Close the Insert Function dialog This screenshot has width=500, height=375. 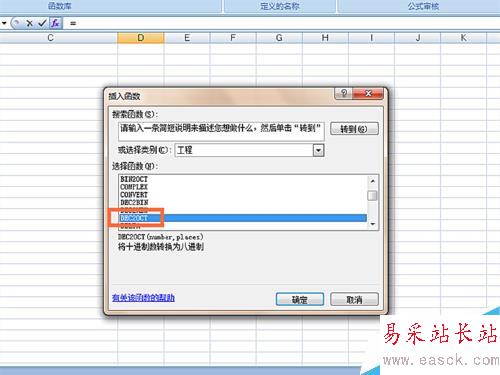point(368,93)
